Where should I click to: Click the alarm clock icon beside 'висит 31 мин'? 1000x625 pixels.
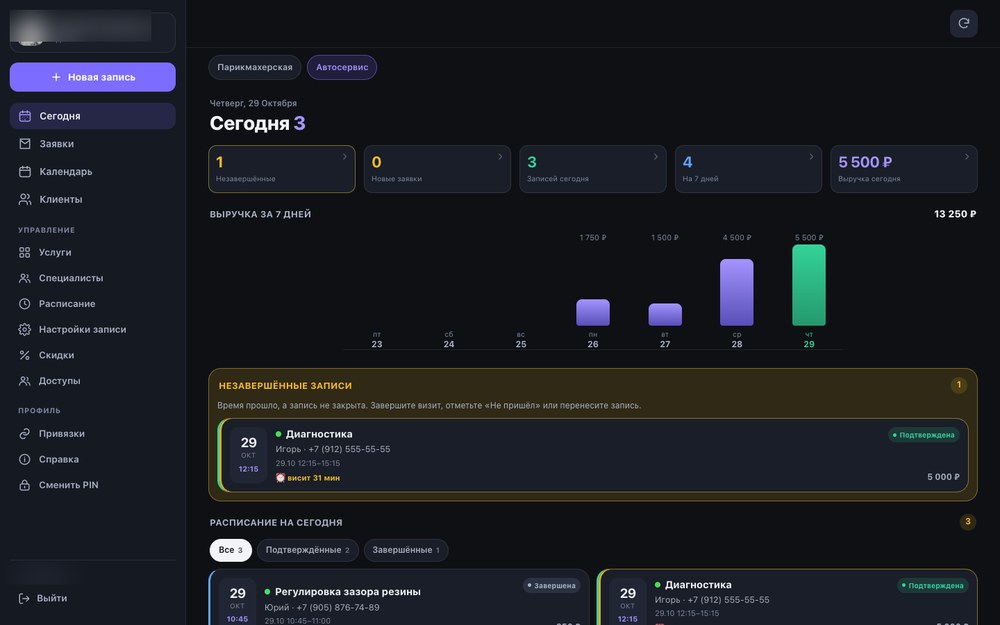280,478
